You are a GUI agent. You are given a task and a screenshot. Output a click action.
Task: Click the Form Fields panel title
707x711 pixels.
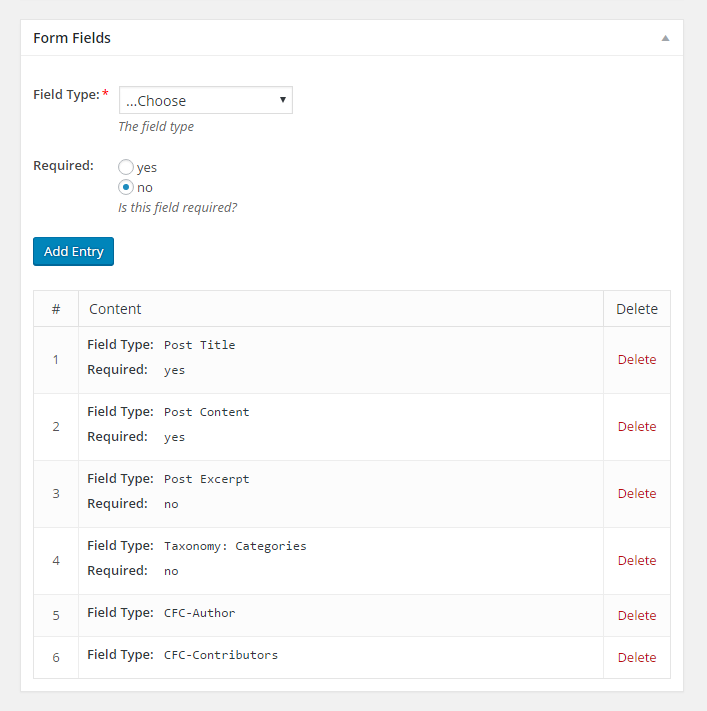point(72,38)
